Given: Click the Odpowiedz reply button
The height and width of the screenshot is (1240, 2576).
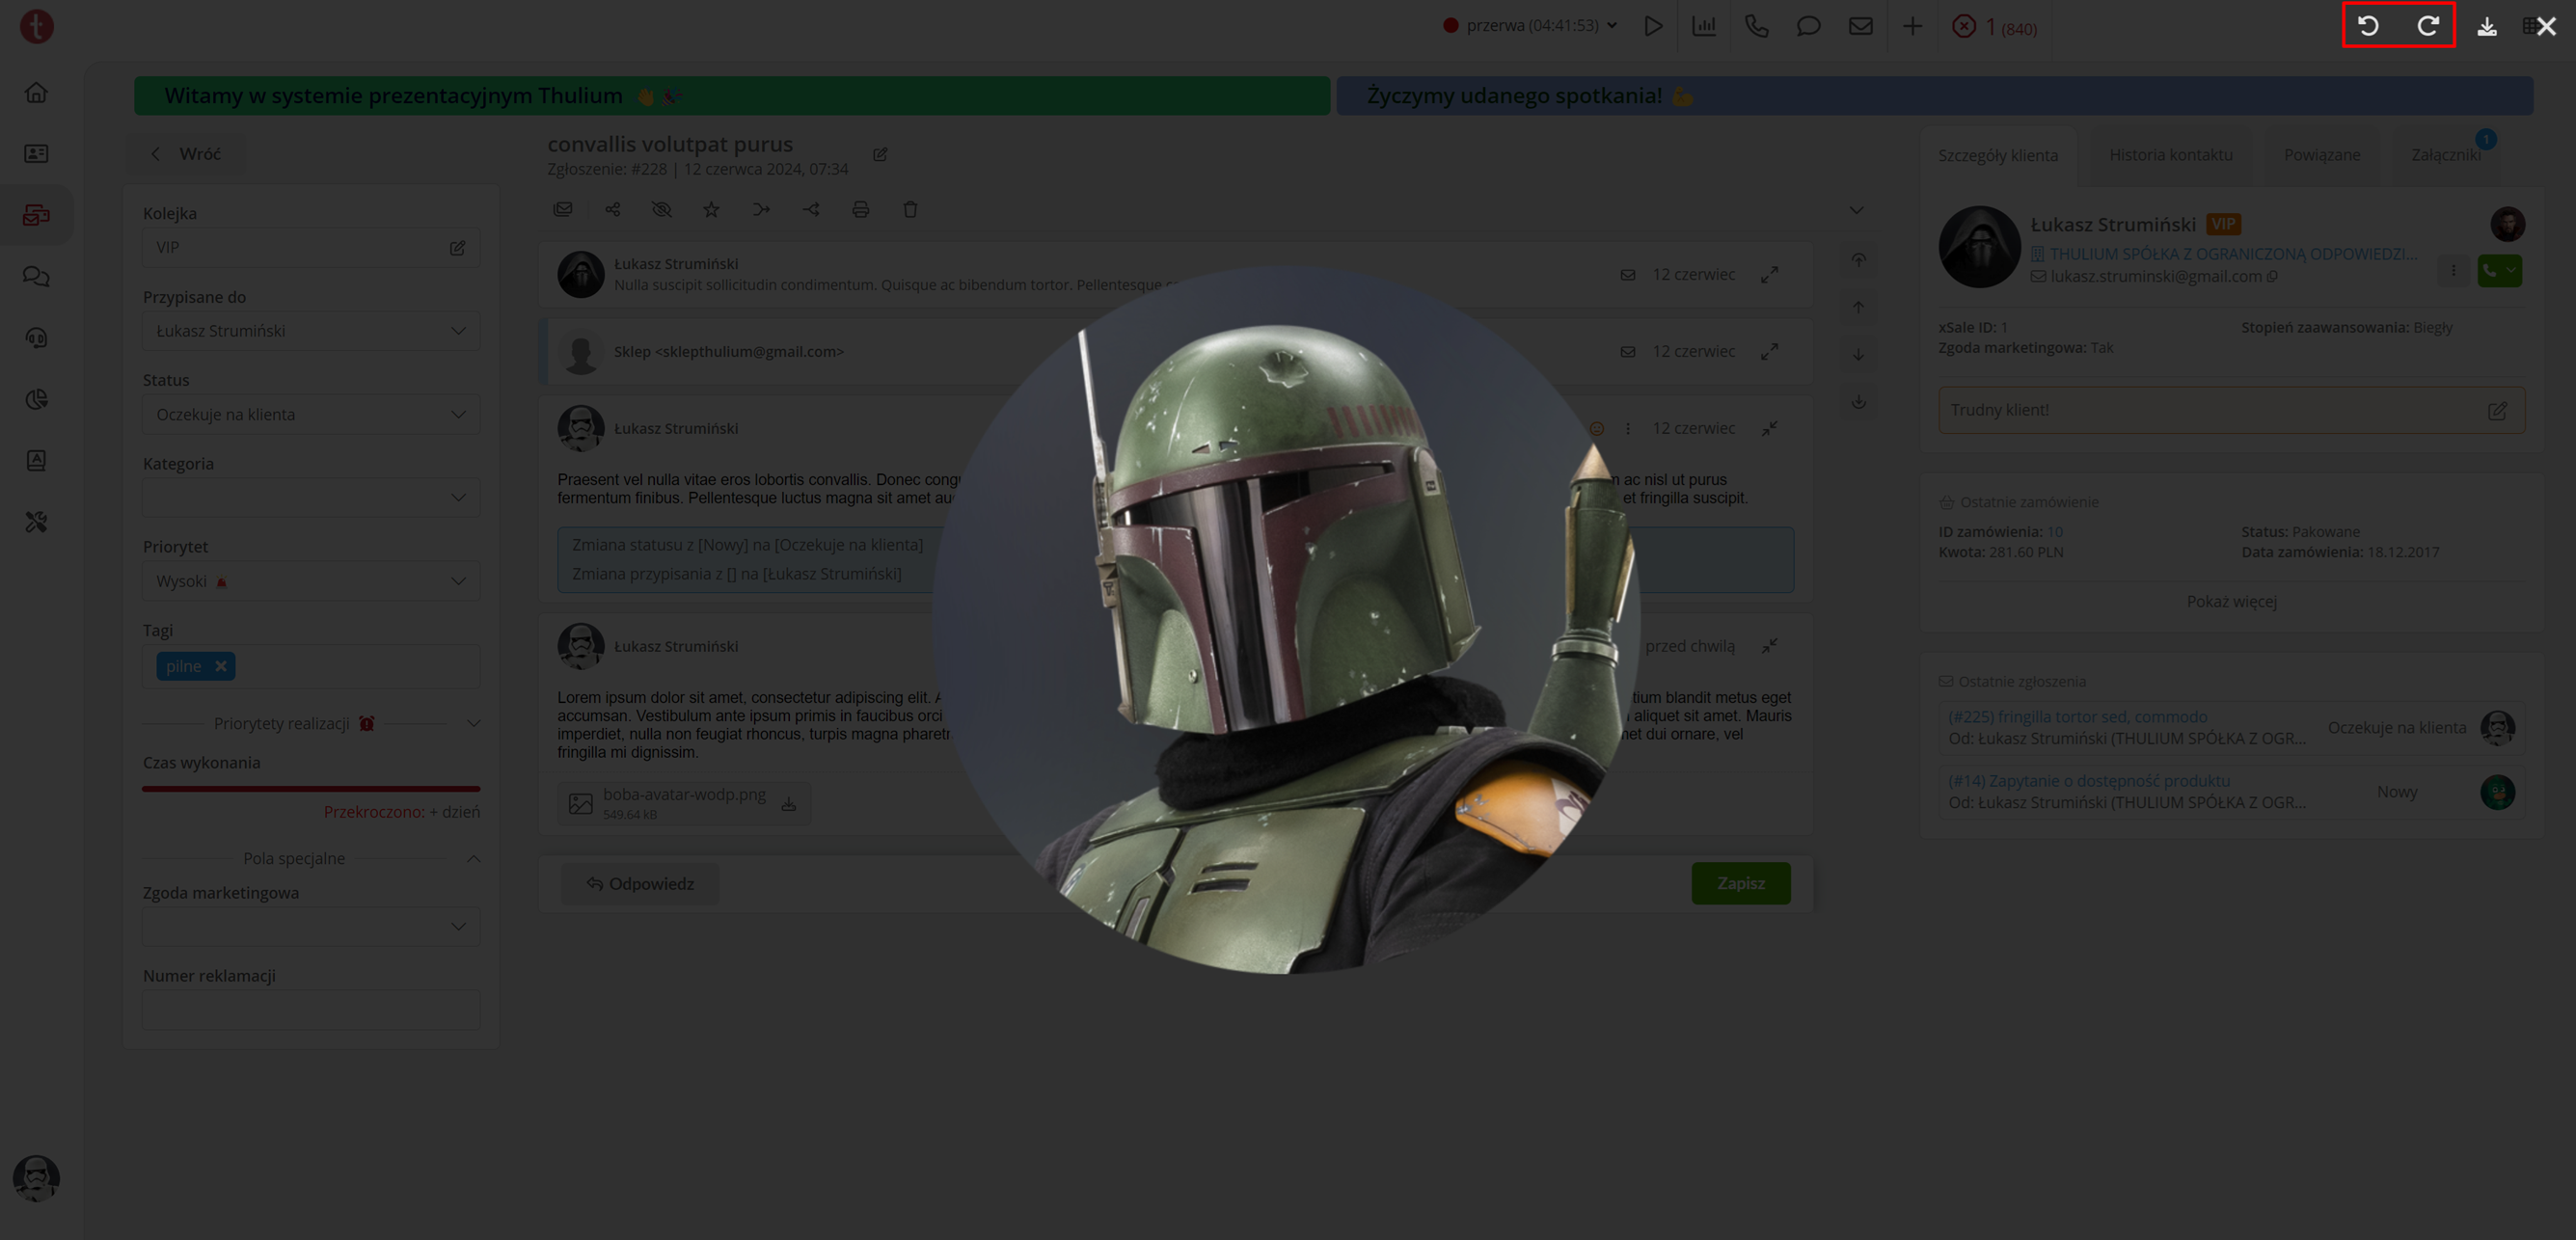Looking at the screenshot, I should point(640,884).
